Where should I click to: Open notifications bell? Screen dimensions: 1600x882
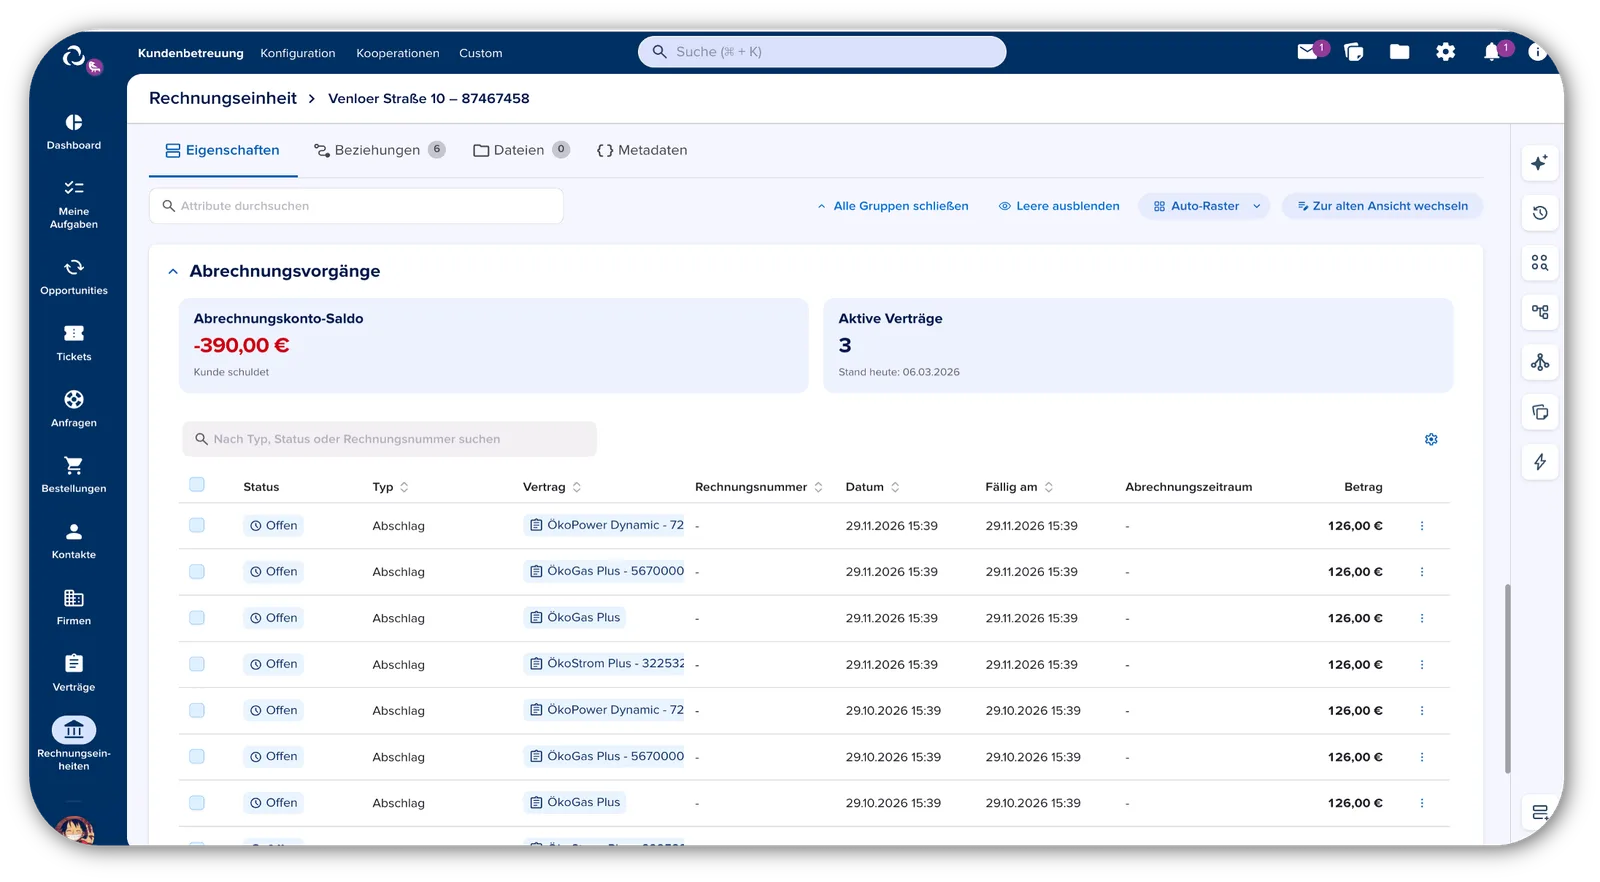click(x=1492, y=52)
